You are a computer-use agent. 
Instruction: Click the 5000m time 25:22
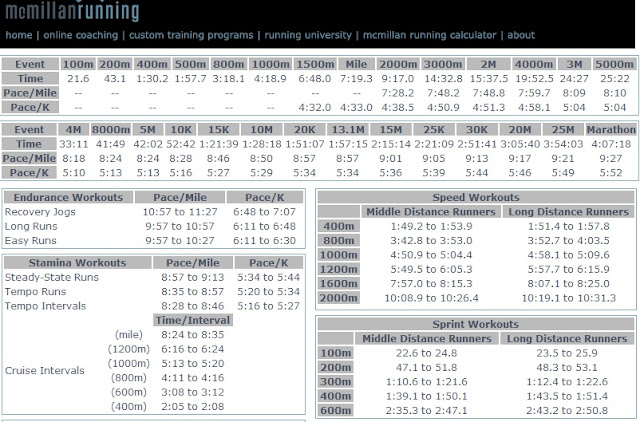point(614,78)
